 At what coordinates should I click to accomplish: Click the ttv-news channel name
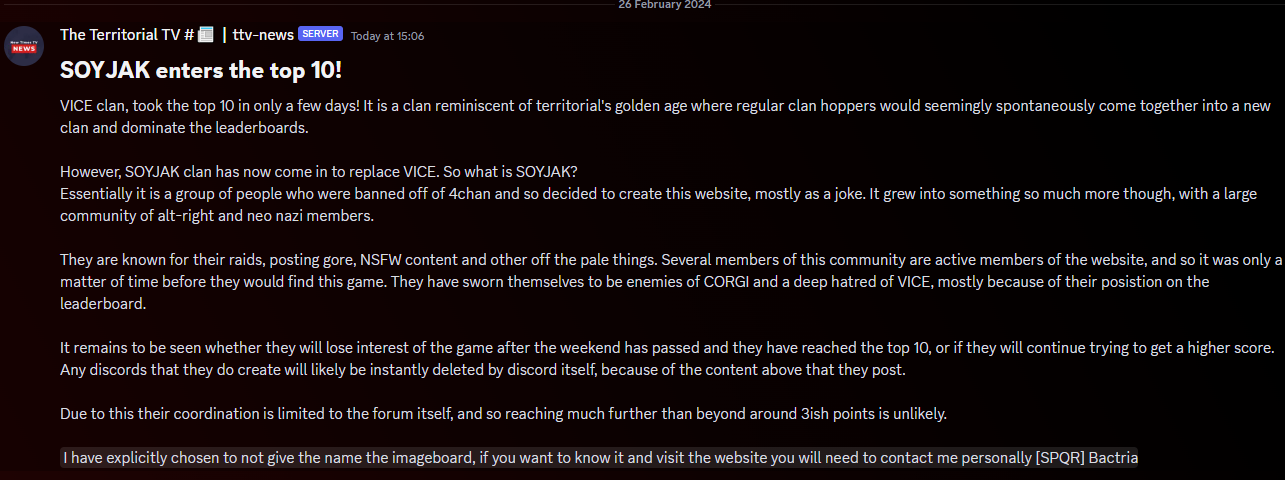pos(263,35)
